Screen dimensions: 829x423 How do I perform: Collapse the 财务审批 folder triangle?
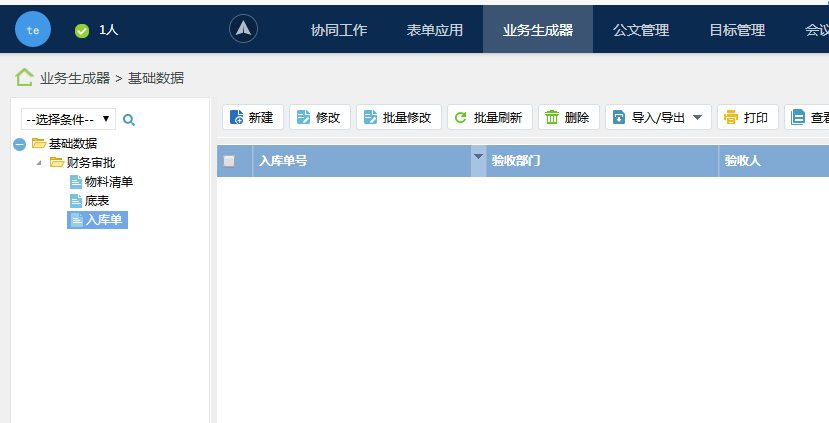(39, 163)
